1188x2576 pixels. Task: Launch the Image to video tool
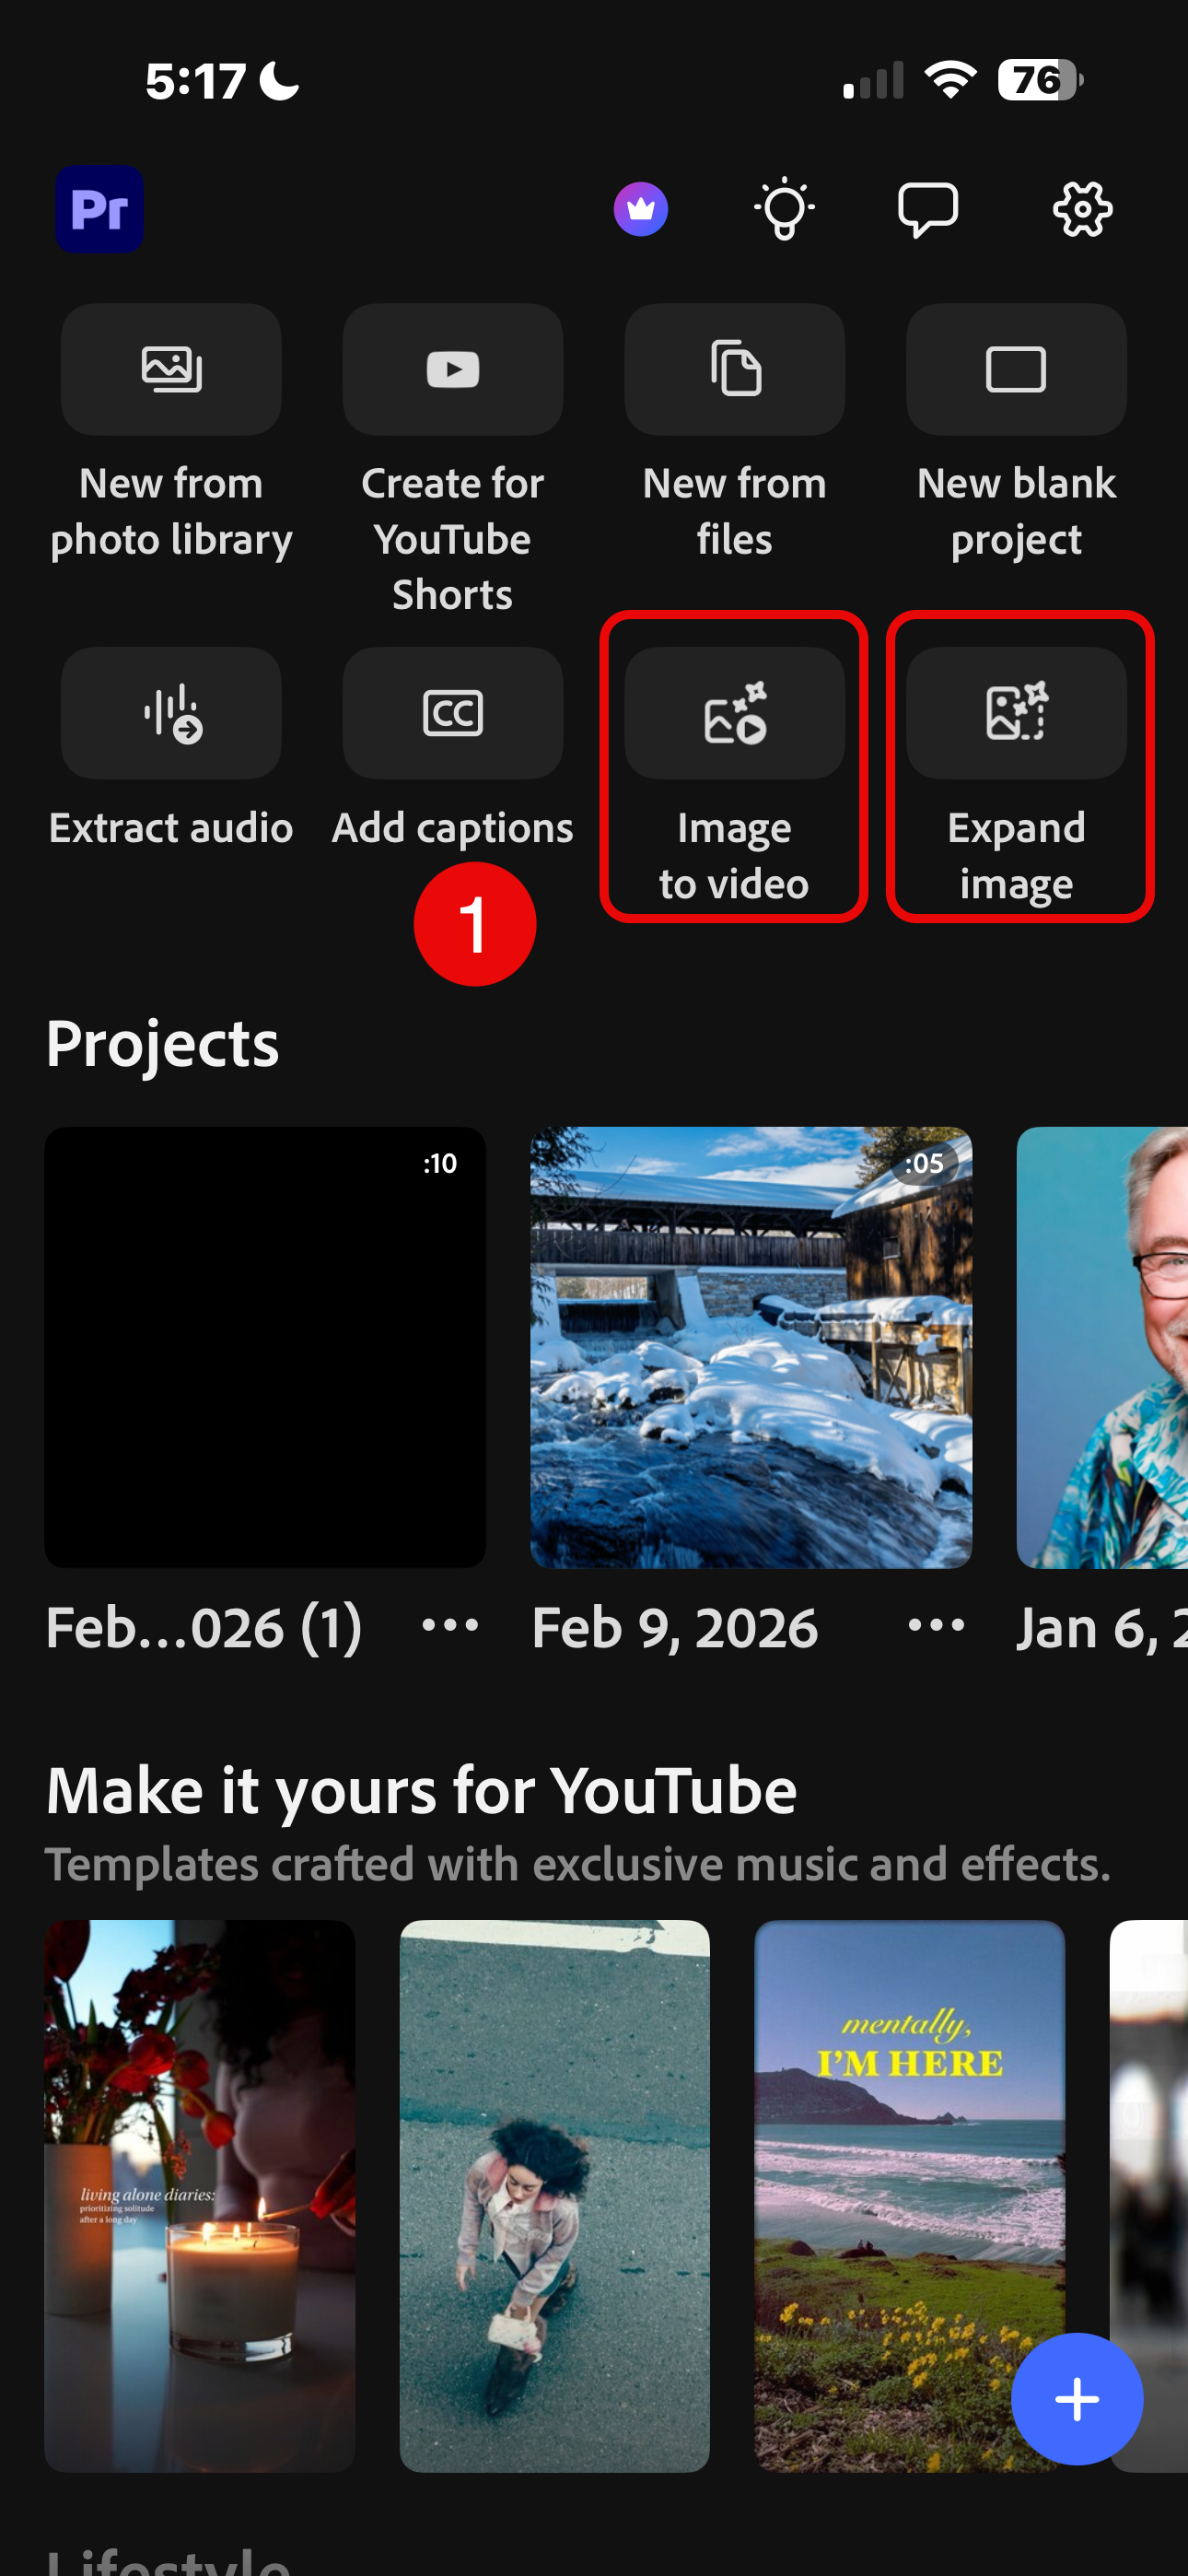734,714
